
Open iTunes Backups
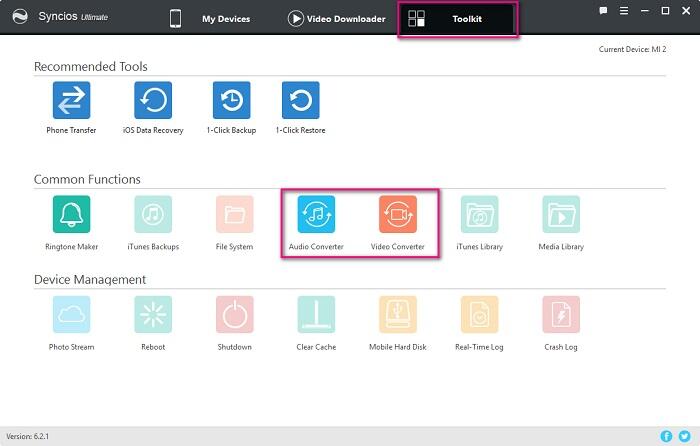click(153, 214)
